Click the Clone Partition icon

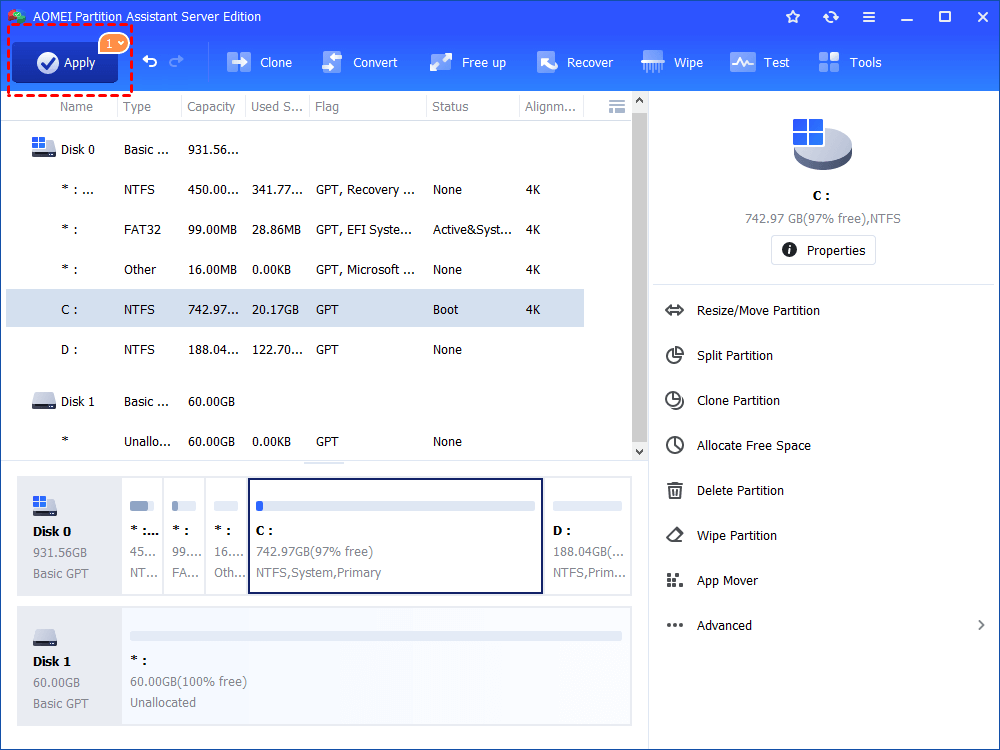675,401
